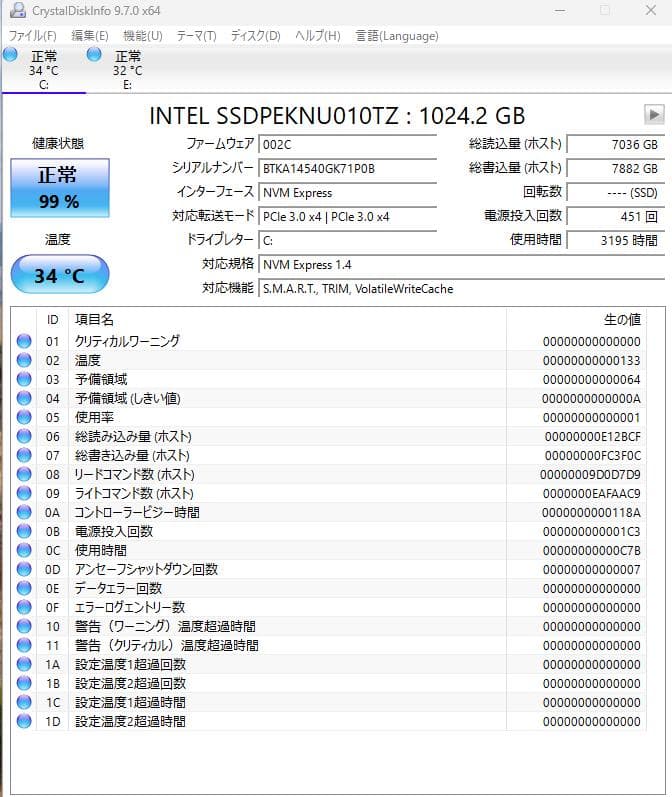Select the blue status orb for drive E:
Viewport: 672px width, 797px height.
tap(94, 54)
